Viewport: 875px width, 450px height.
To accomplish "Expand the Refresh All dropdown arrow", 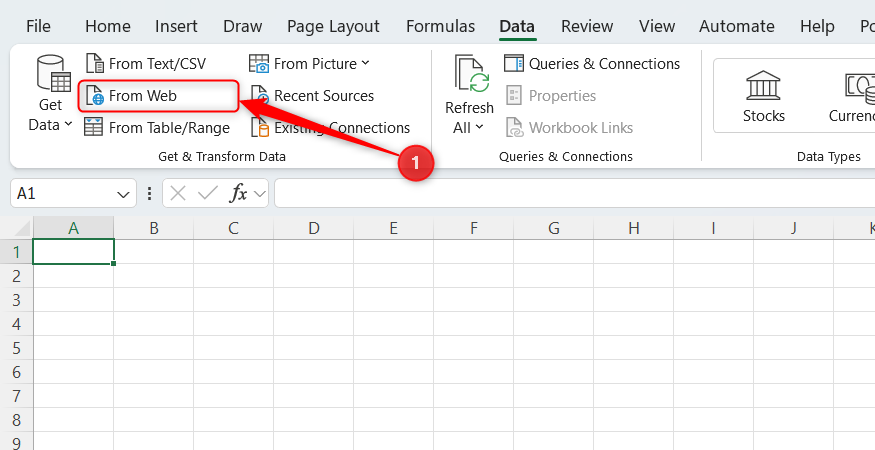I will [x=479, y=127].
